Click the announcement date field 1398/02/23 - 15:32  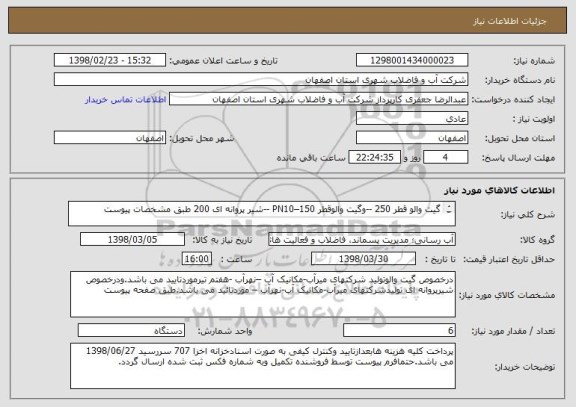pyautogui.click(x=110, y=60)
